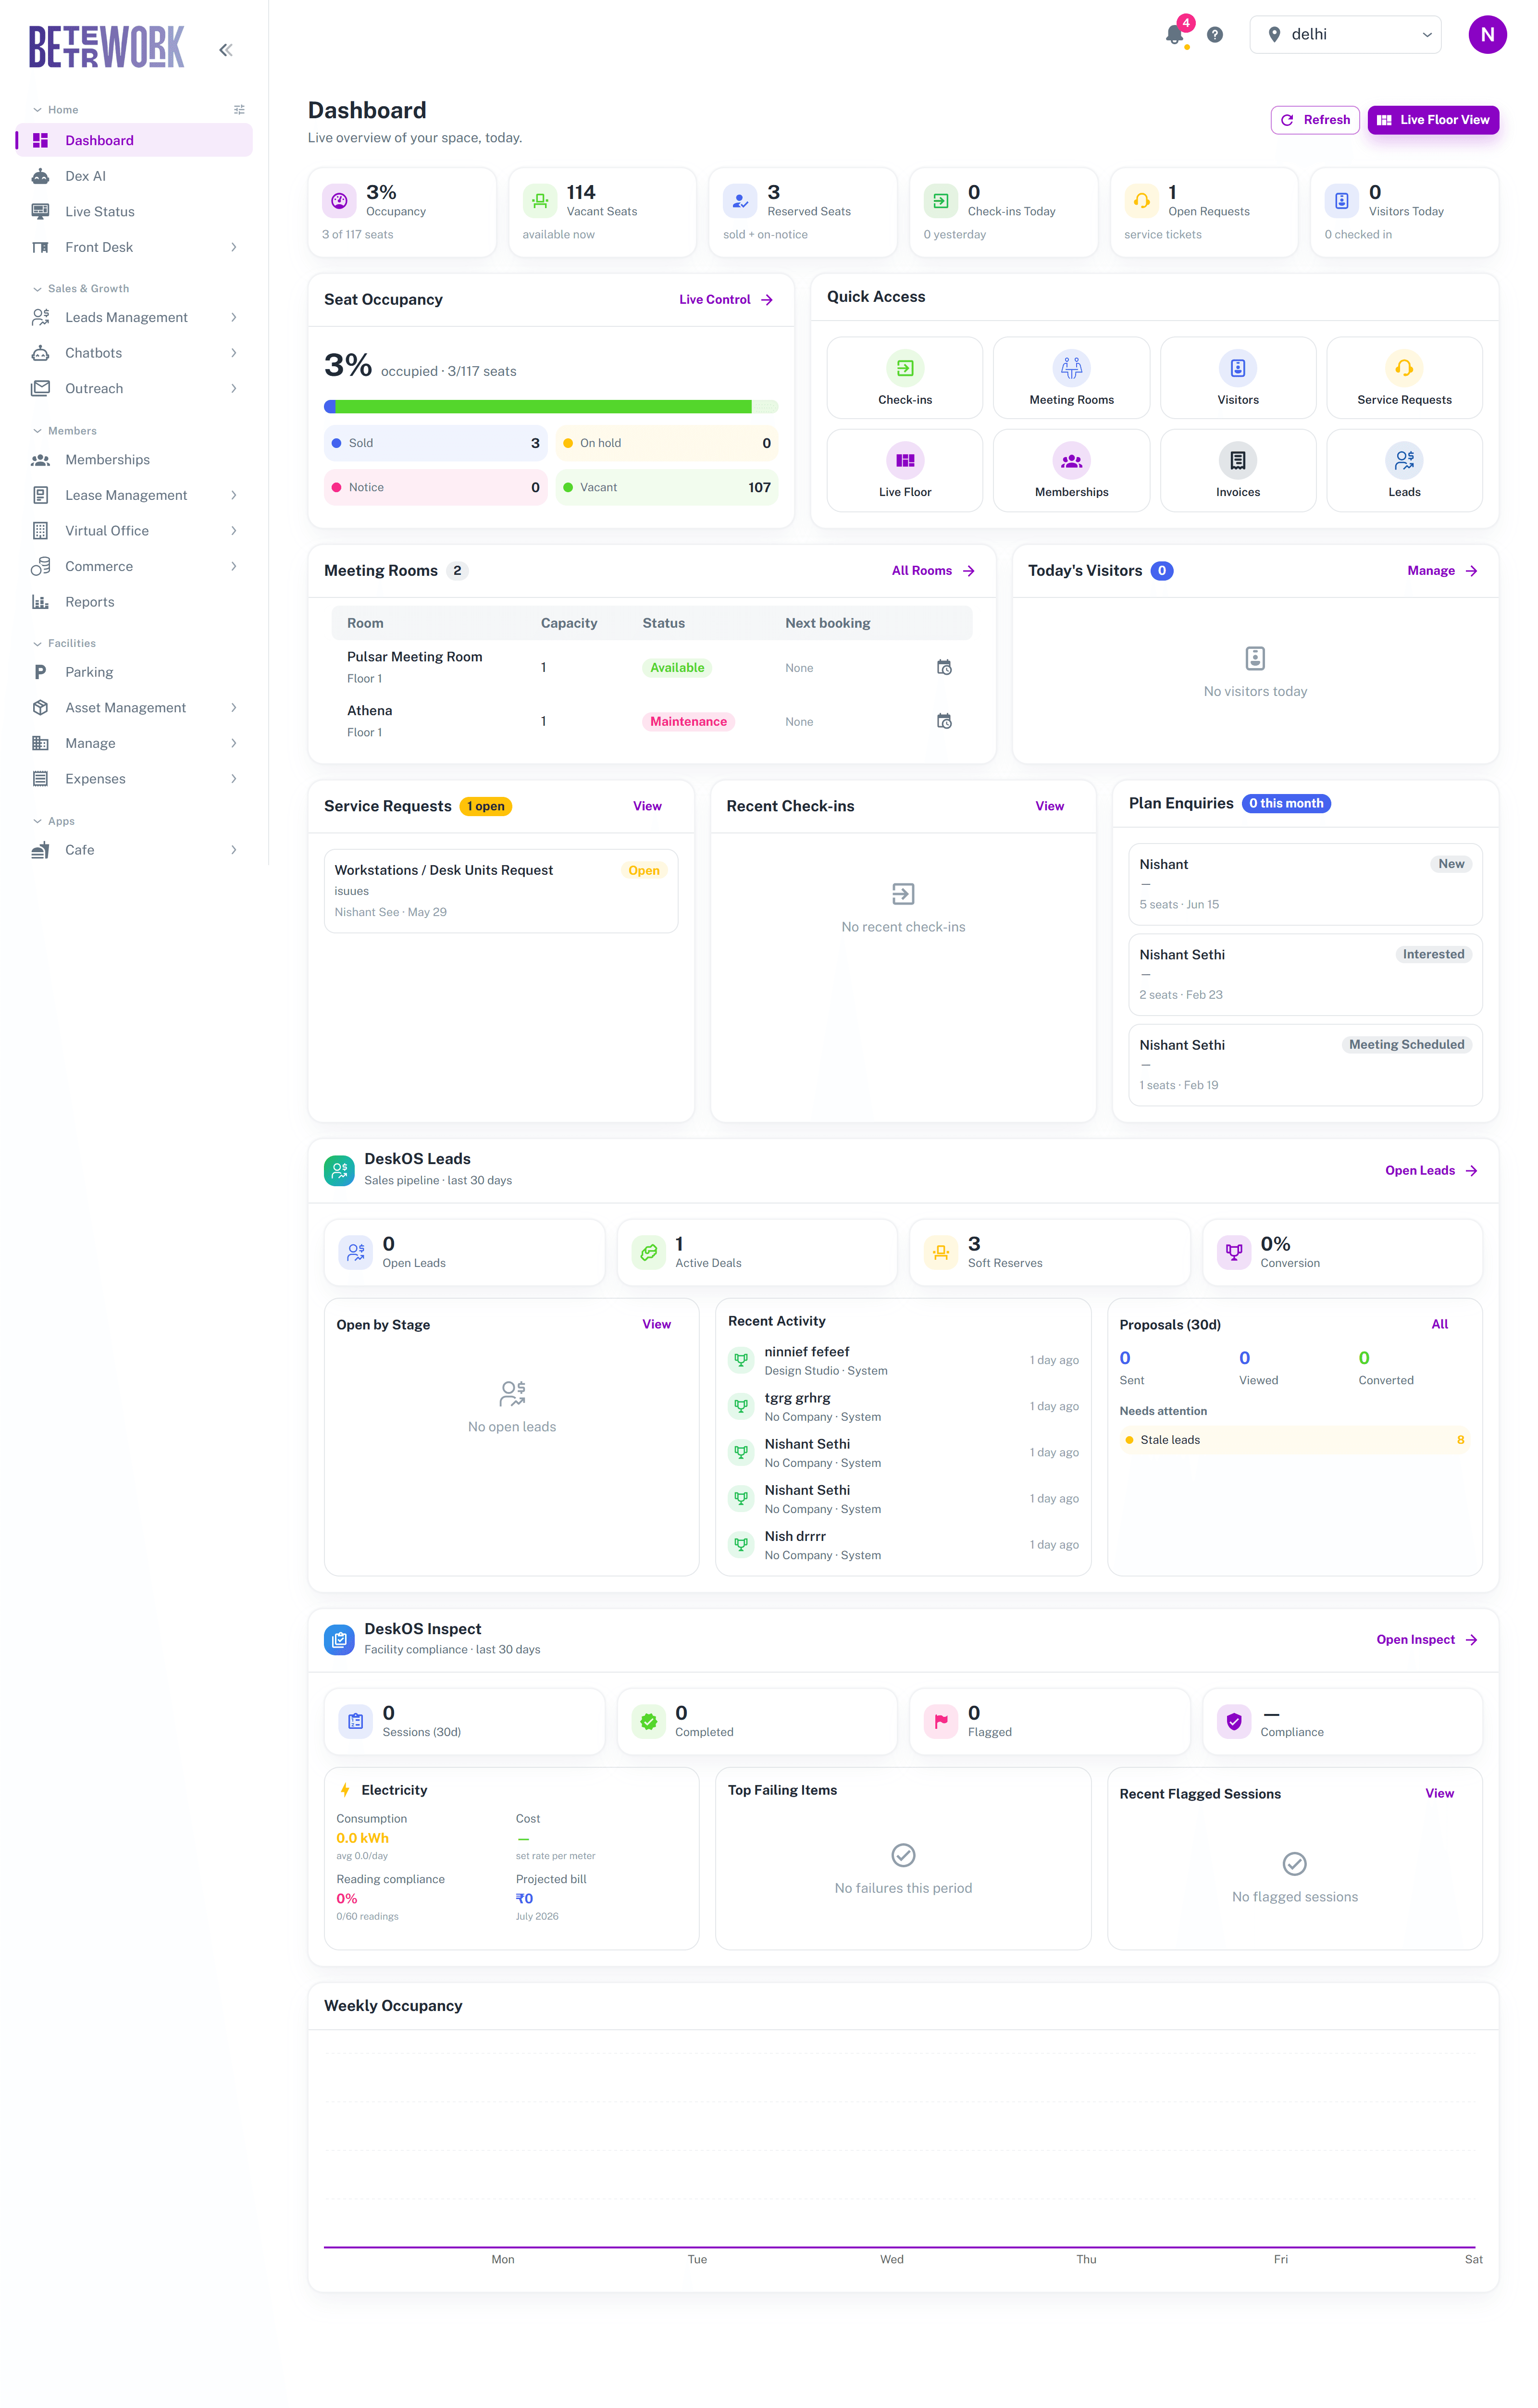Click the Vacant Seats stat icon
Image resolution: width=1538 pixels, height=2408 pixels.
(540, 201)
